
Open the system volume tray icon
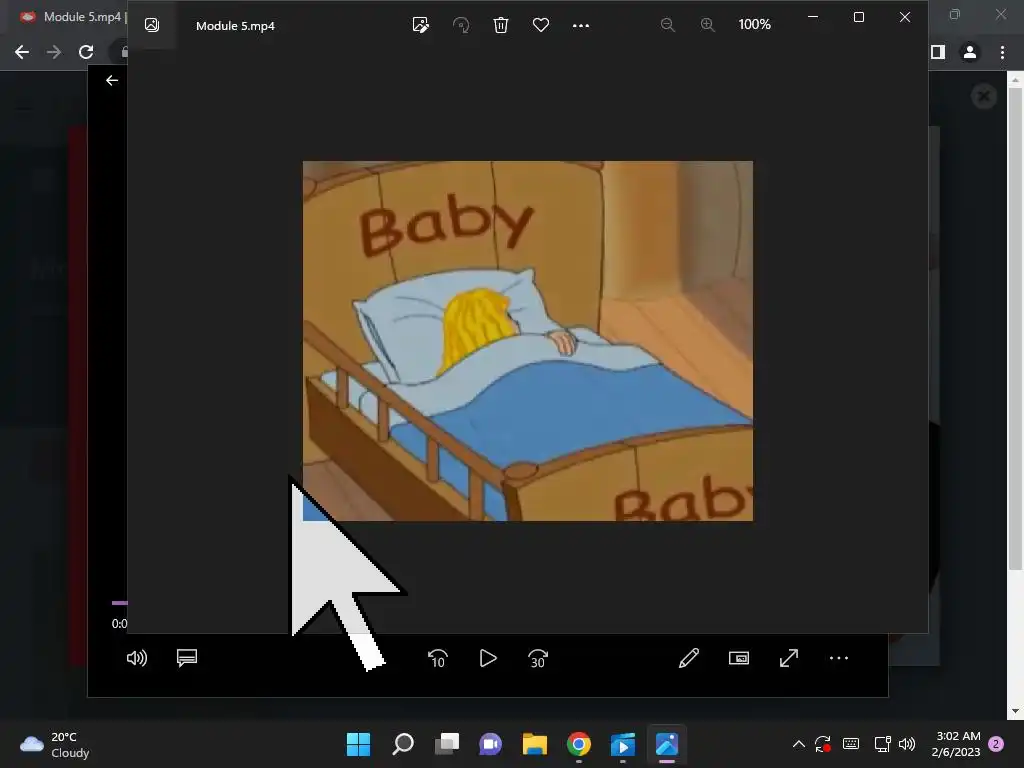pyautogui.click(x=907, y=744)
